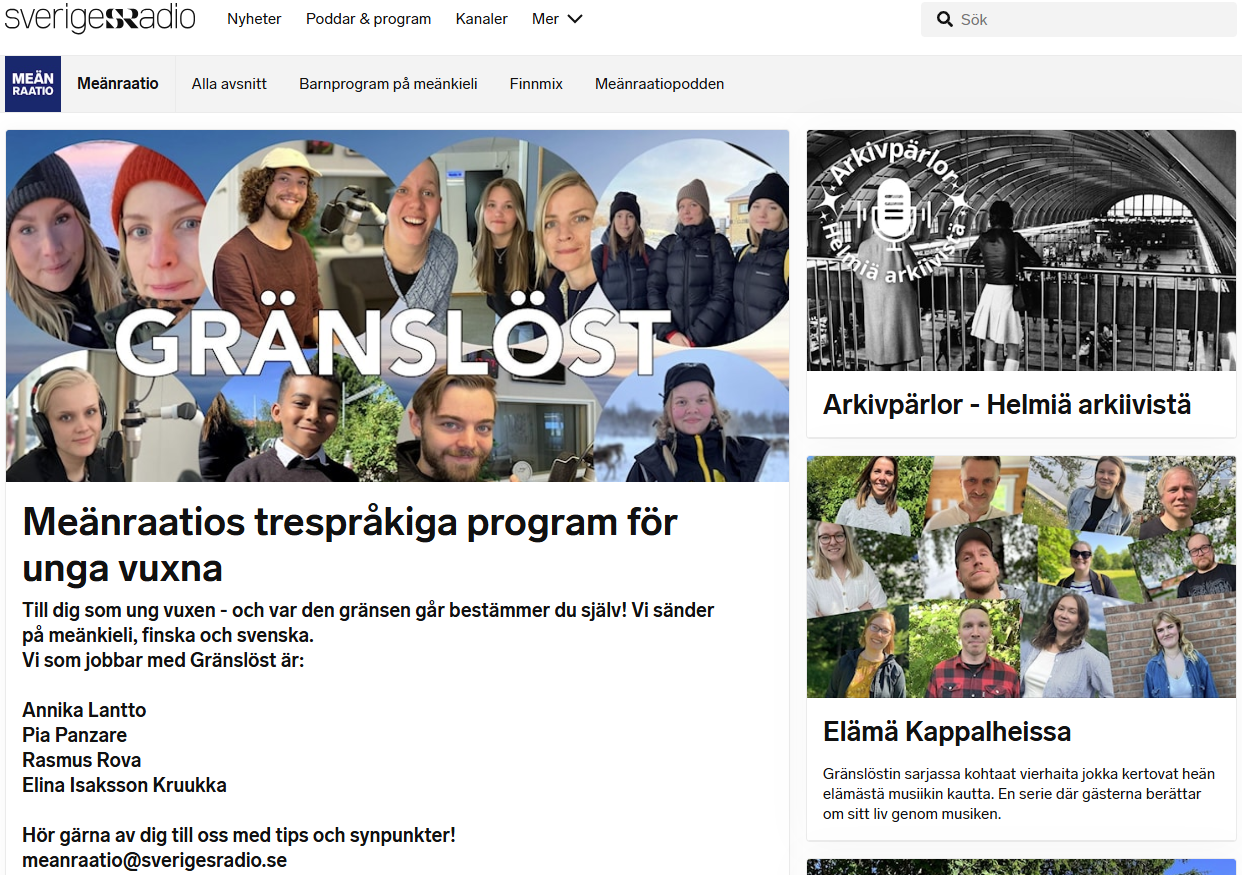This screenshot has width=1242, height=875.
Task: Open the Nyheter menu item
Action: [254, 19]
